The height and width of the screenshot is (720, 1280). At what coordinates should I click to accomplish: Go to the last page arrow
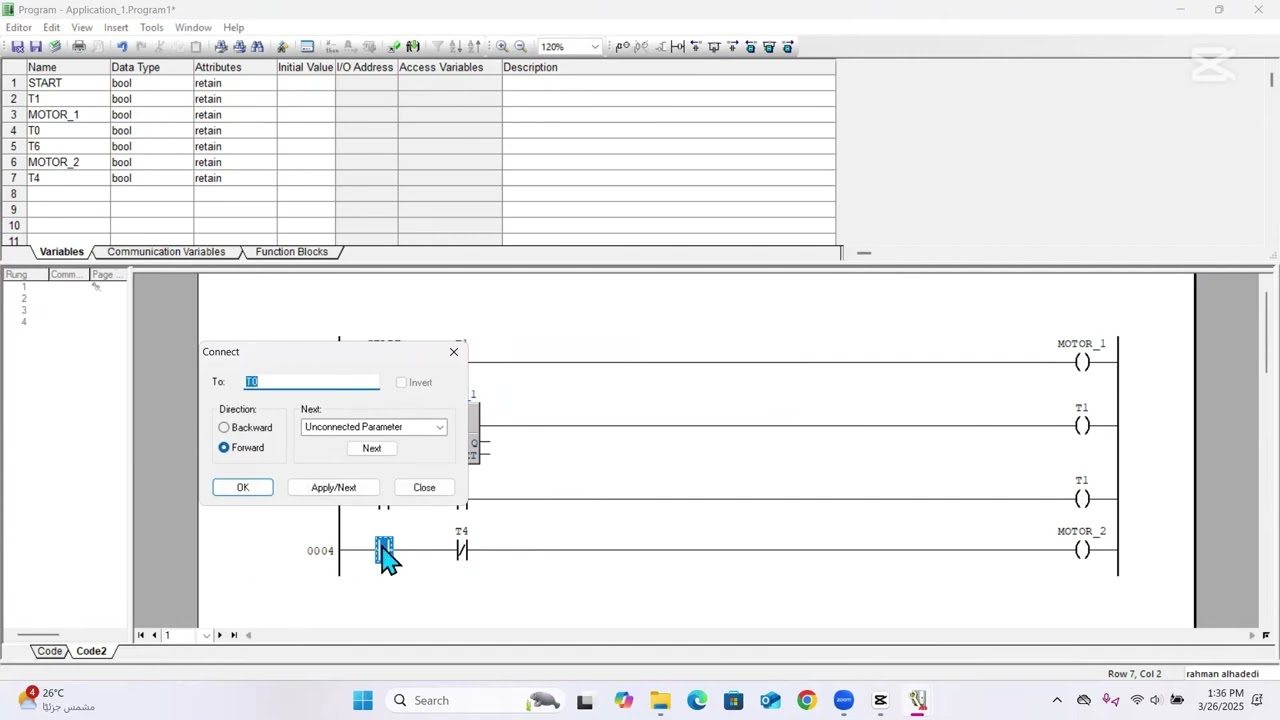234,635
